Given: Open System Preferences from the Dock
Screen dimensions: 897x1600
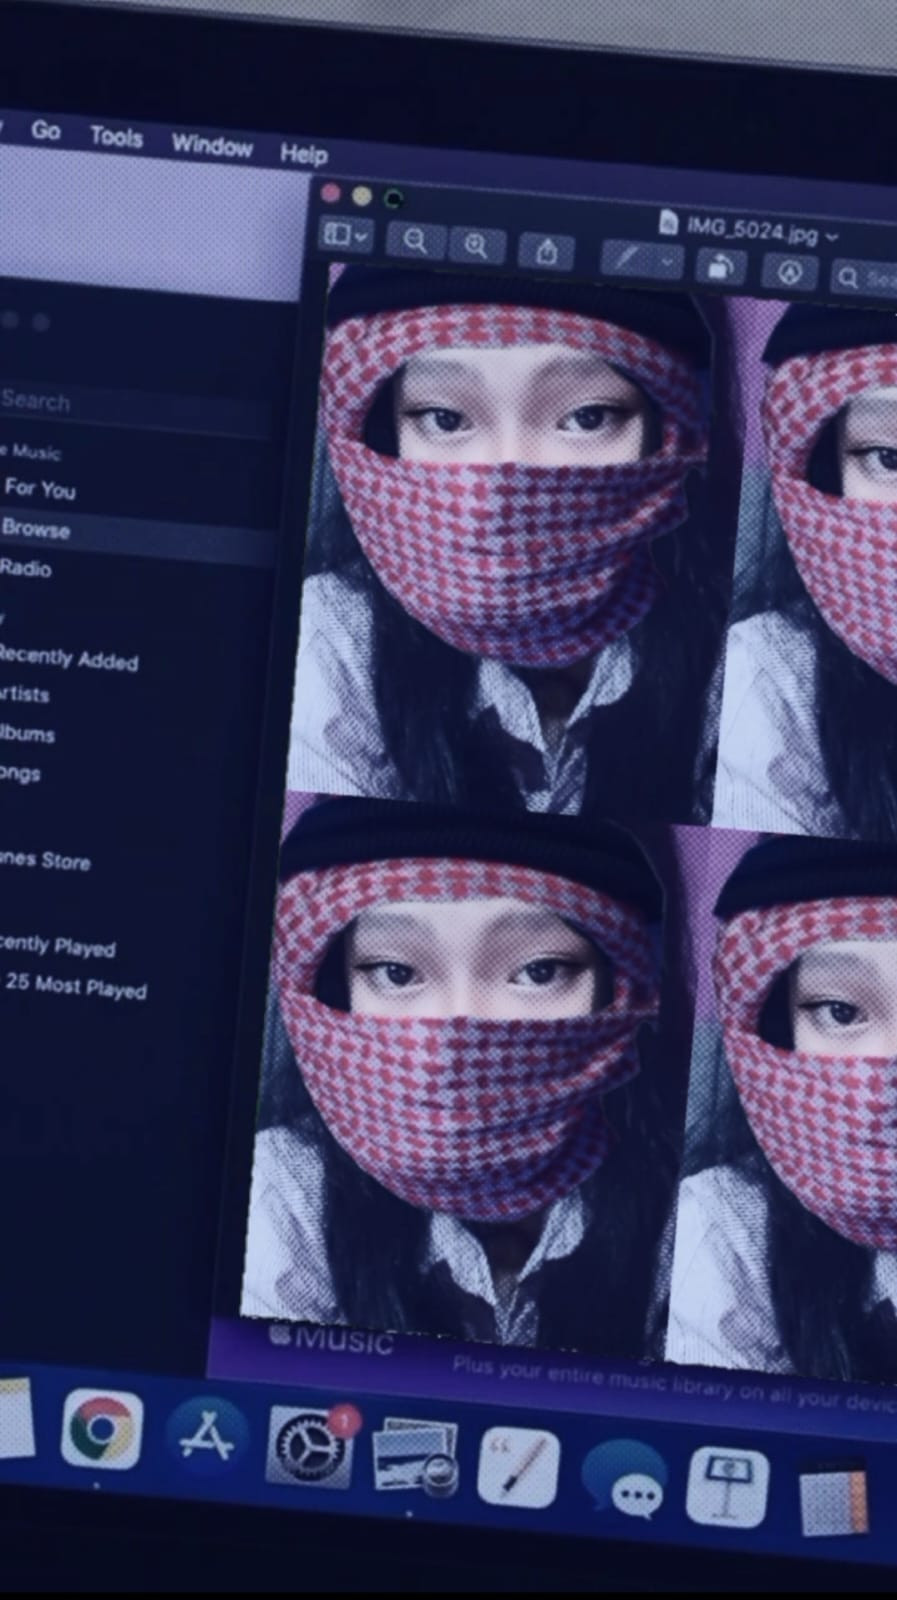Looking at the screenshot, I should click(x=309, y=1446).
